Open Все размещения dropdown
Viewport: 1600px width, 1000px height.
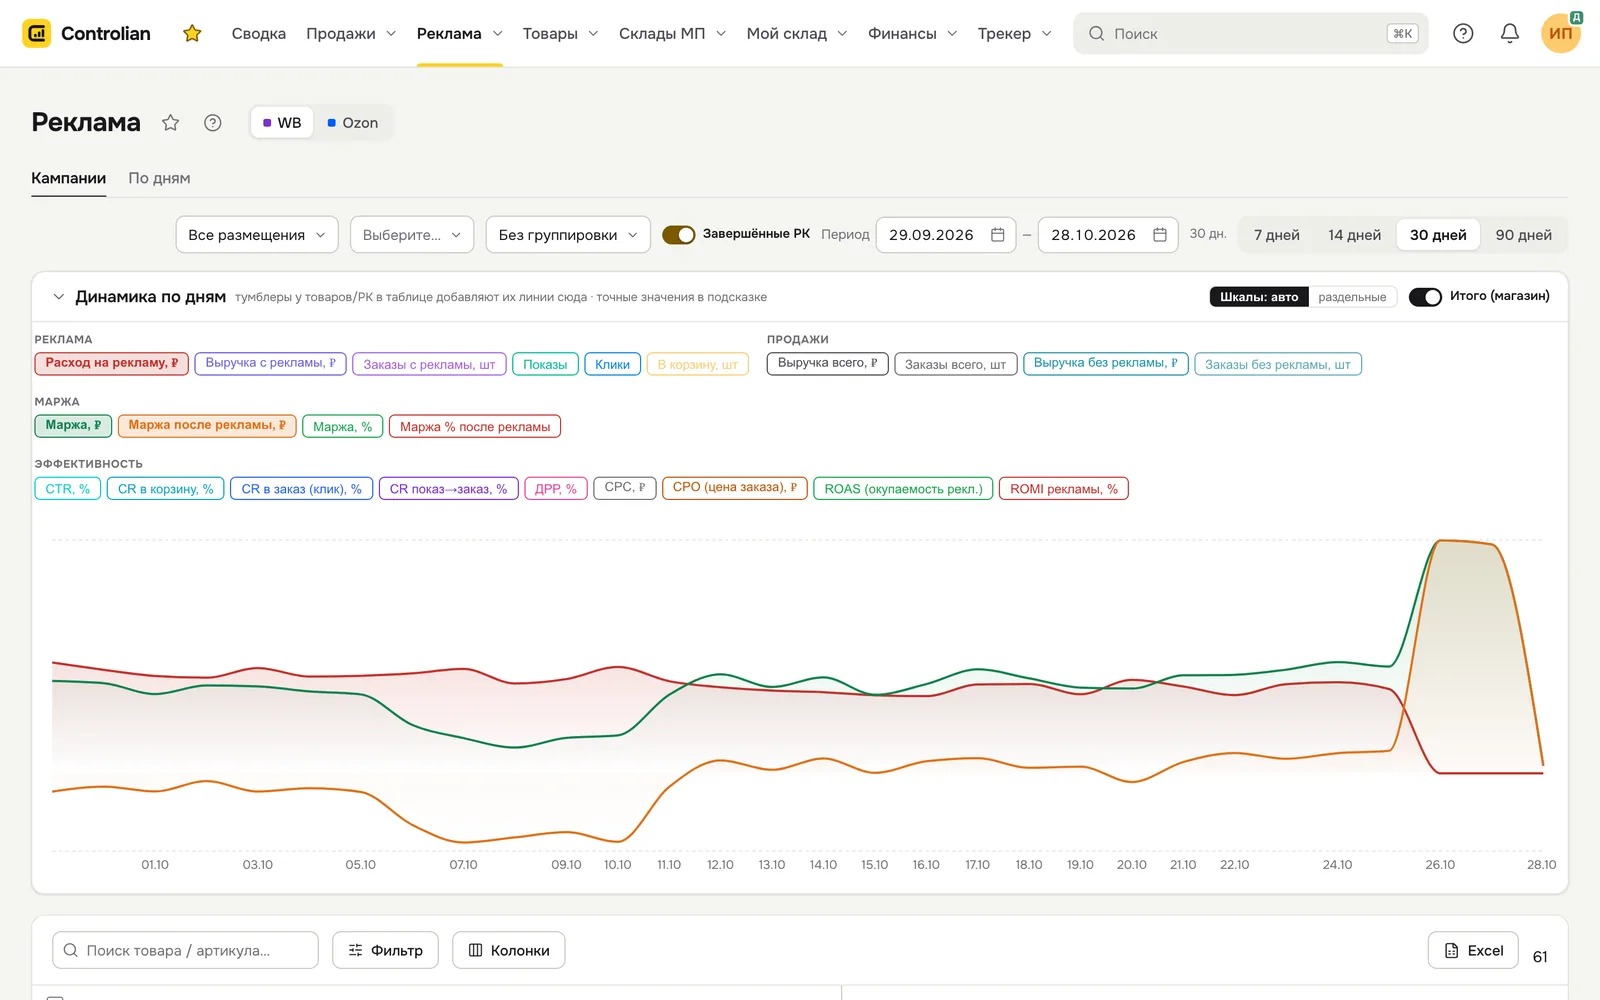257,235
